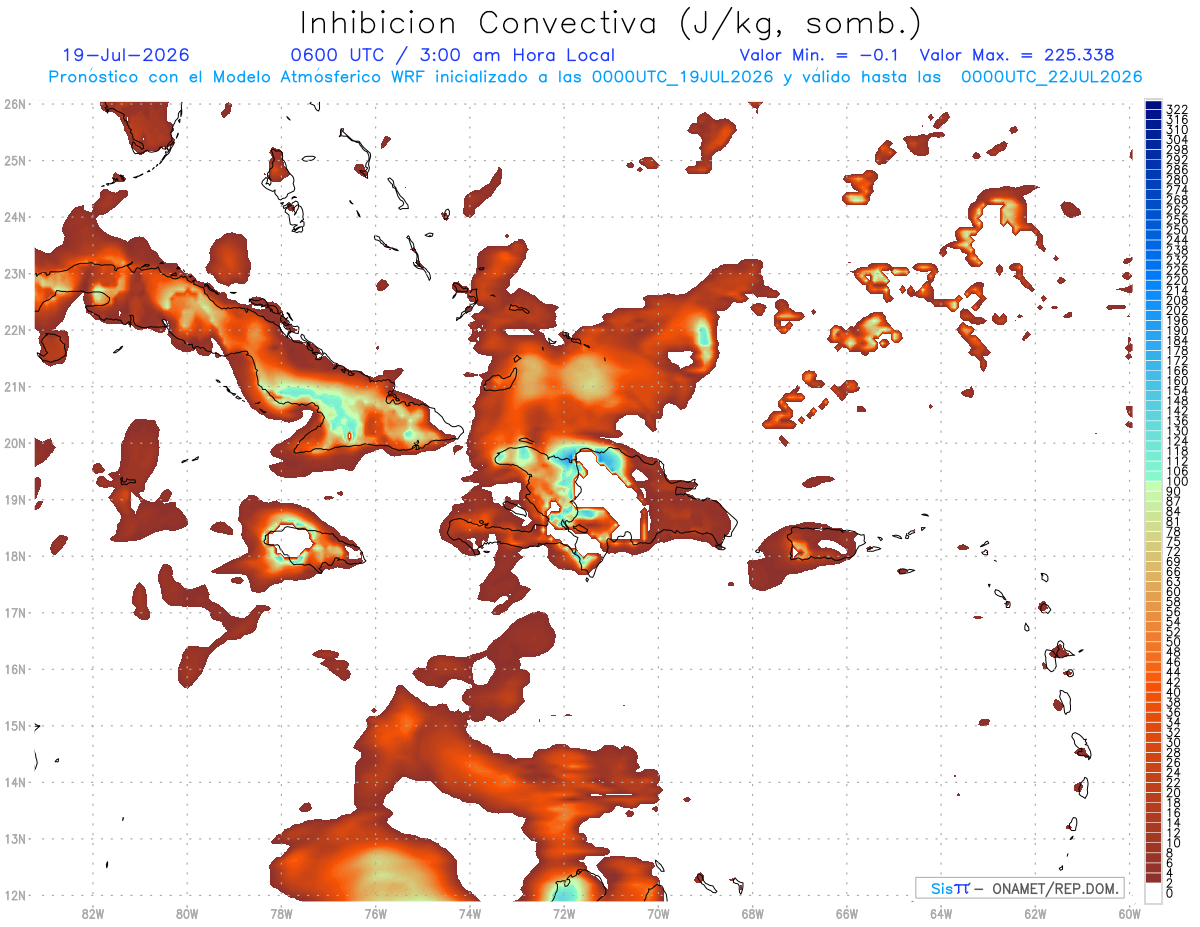Click the 24N latitude label
1200x927 pixels.
tap(14, 217)
